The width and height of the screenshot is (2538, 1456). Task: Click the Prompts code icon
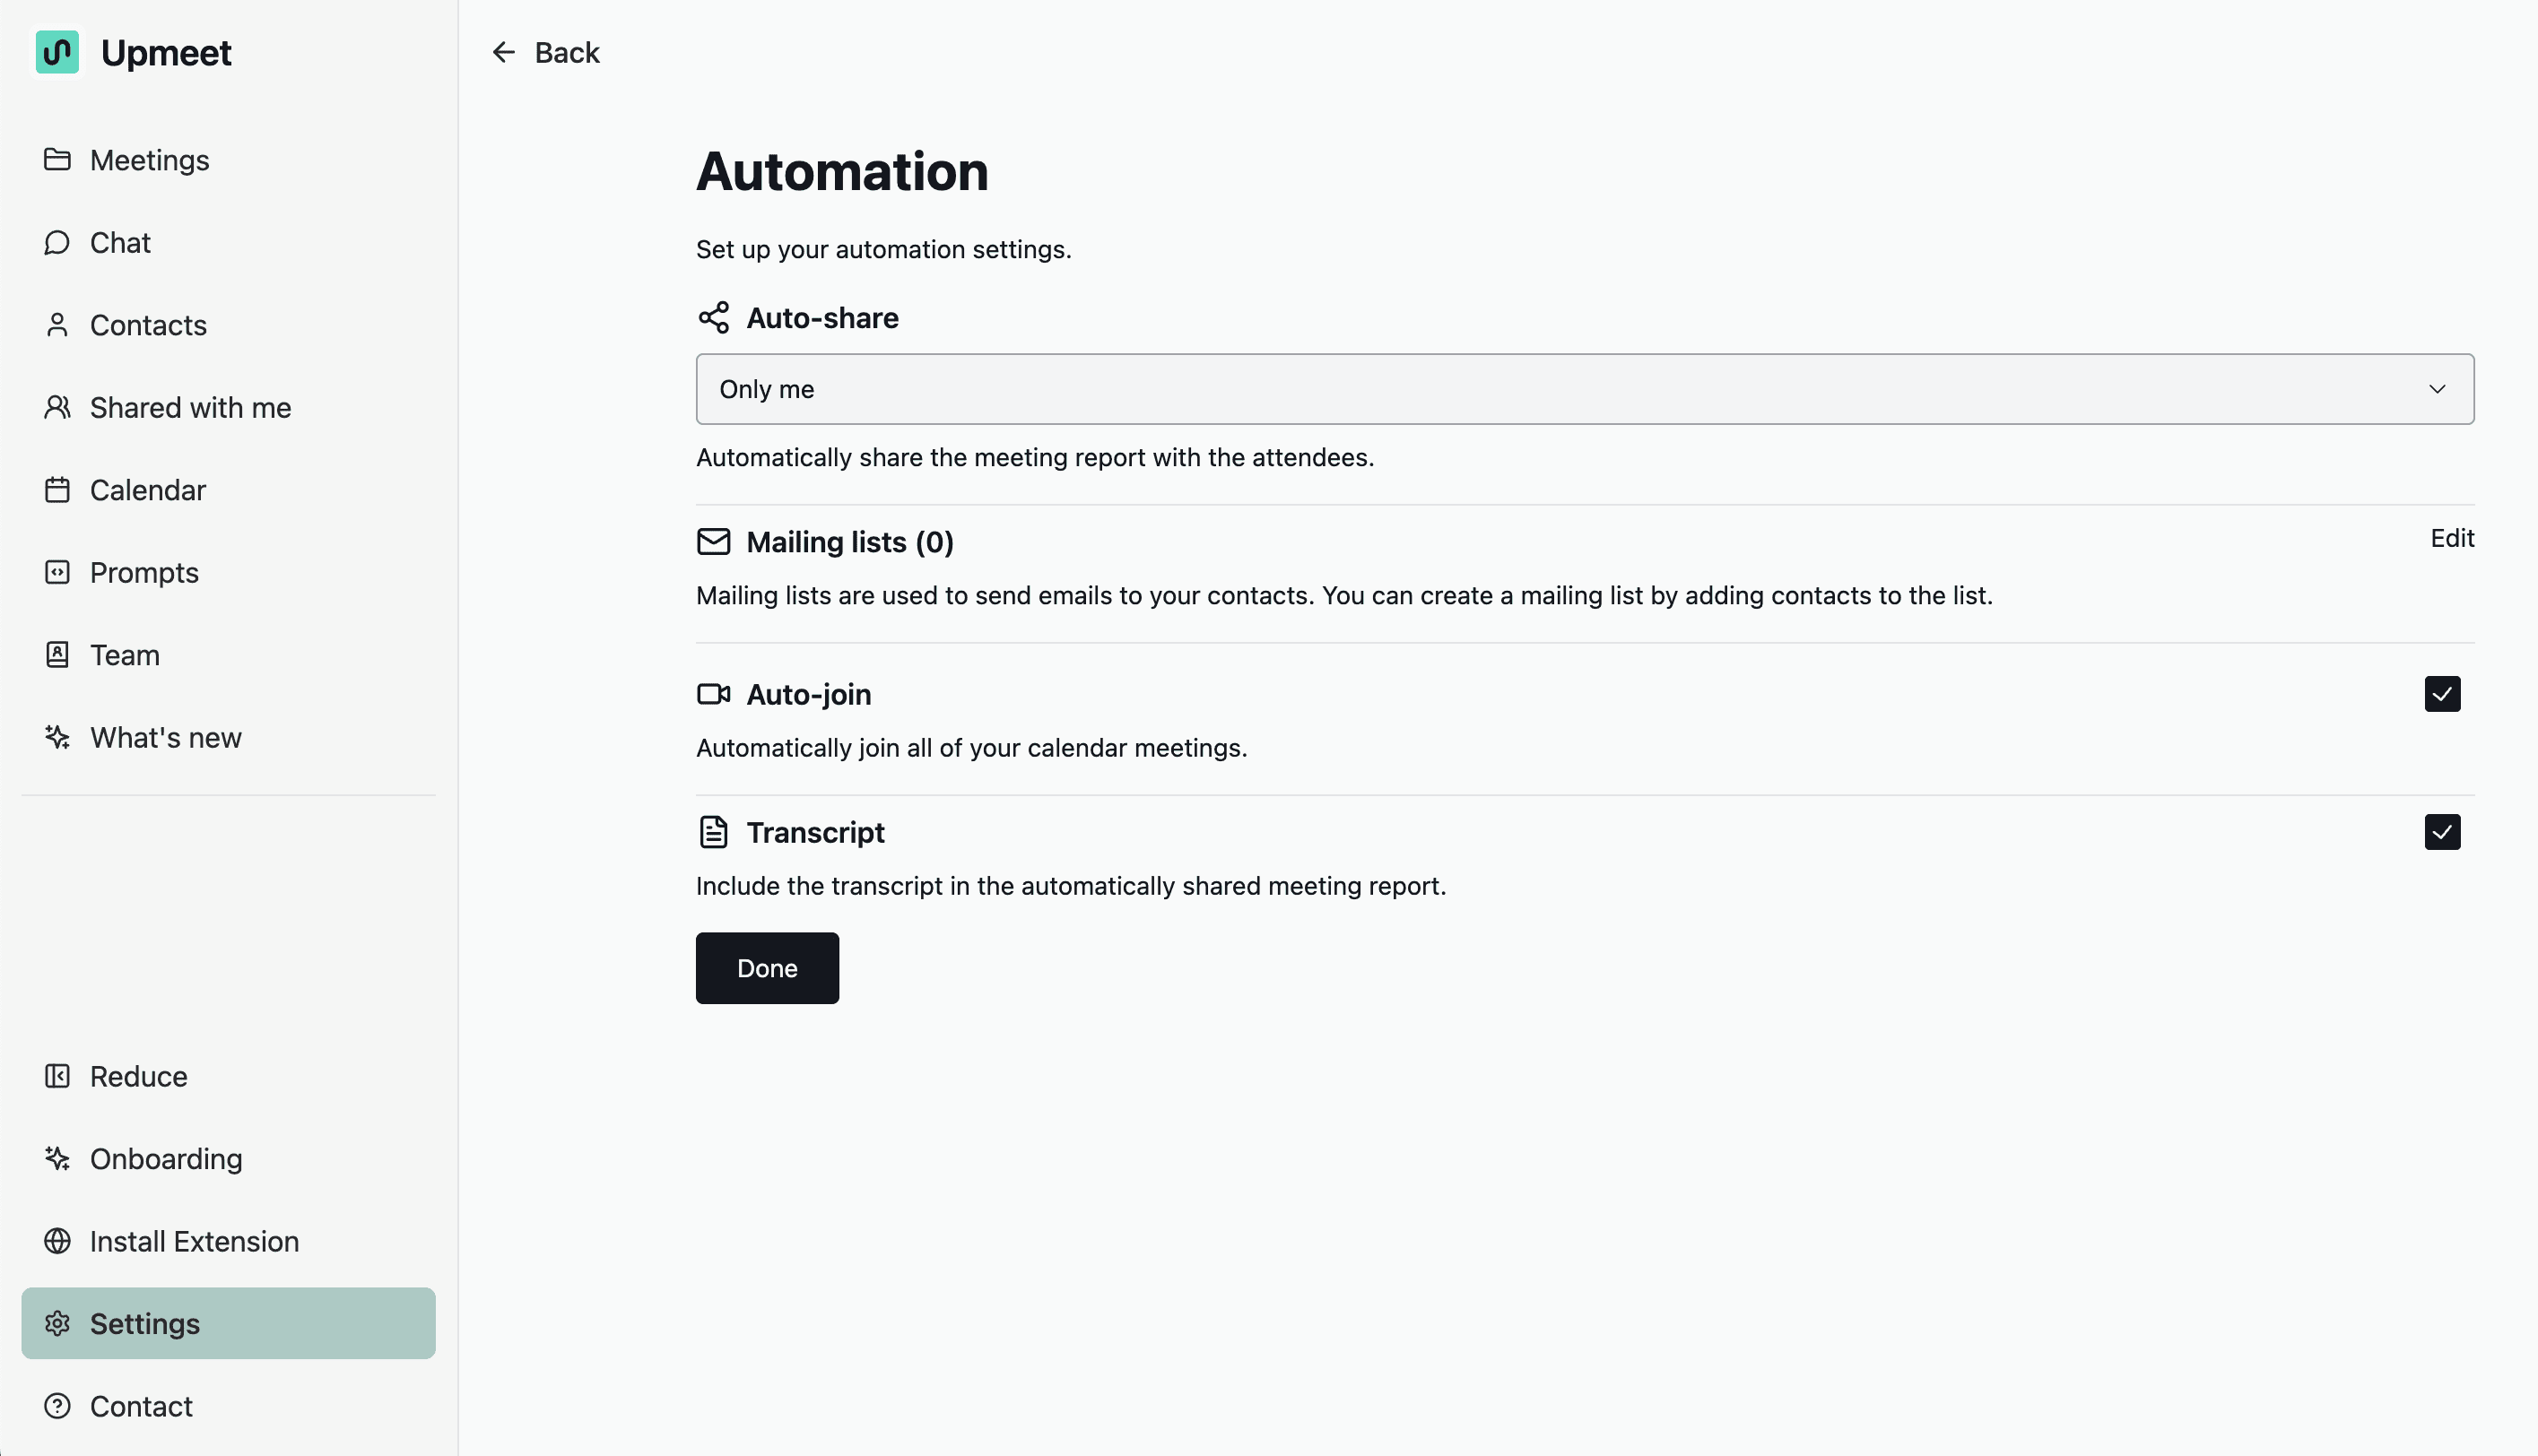tap(57, 573)
